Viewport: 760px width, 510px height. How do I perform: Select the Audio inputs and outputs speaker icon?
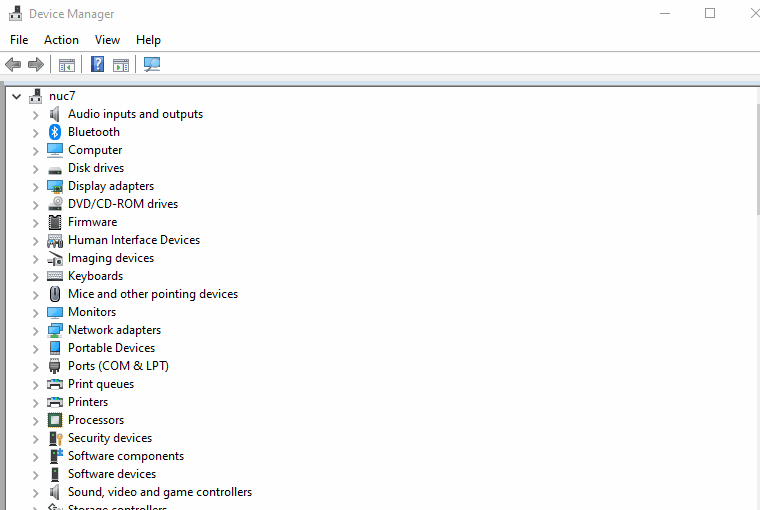(55, 114)
